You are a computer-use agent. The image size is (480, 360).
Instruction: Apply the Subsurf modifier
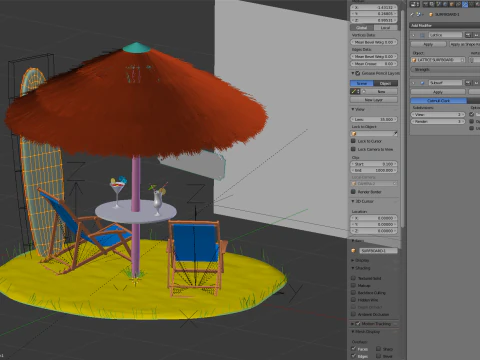(438, 92)
